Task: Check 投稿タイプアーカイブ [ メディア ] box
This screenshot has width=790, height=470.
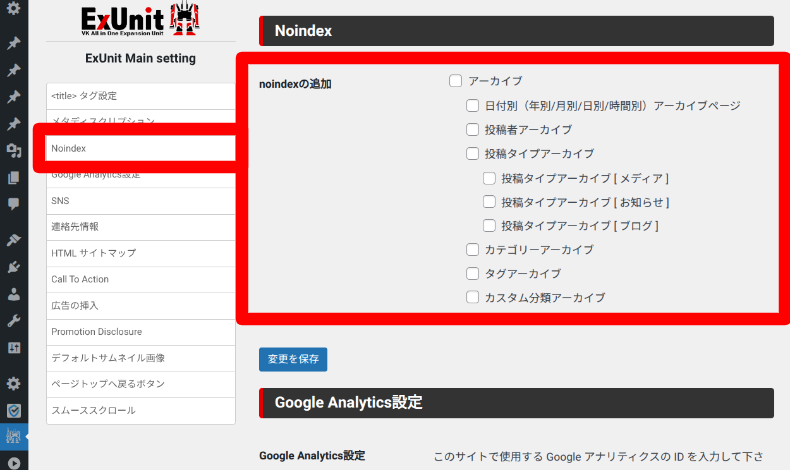Action: [x=489, y=178]
